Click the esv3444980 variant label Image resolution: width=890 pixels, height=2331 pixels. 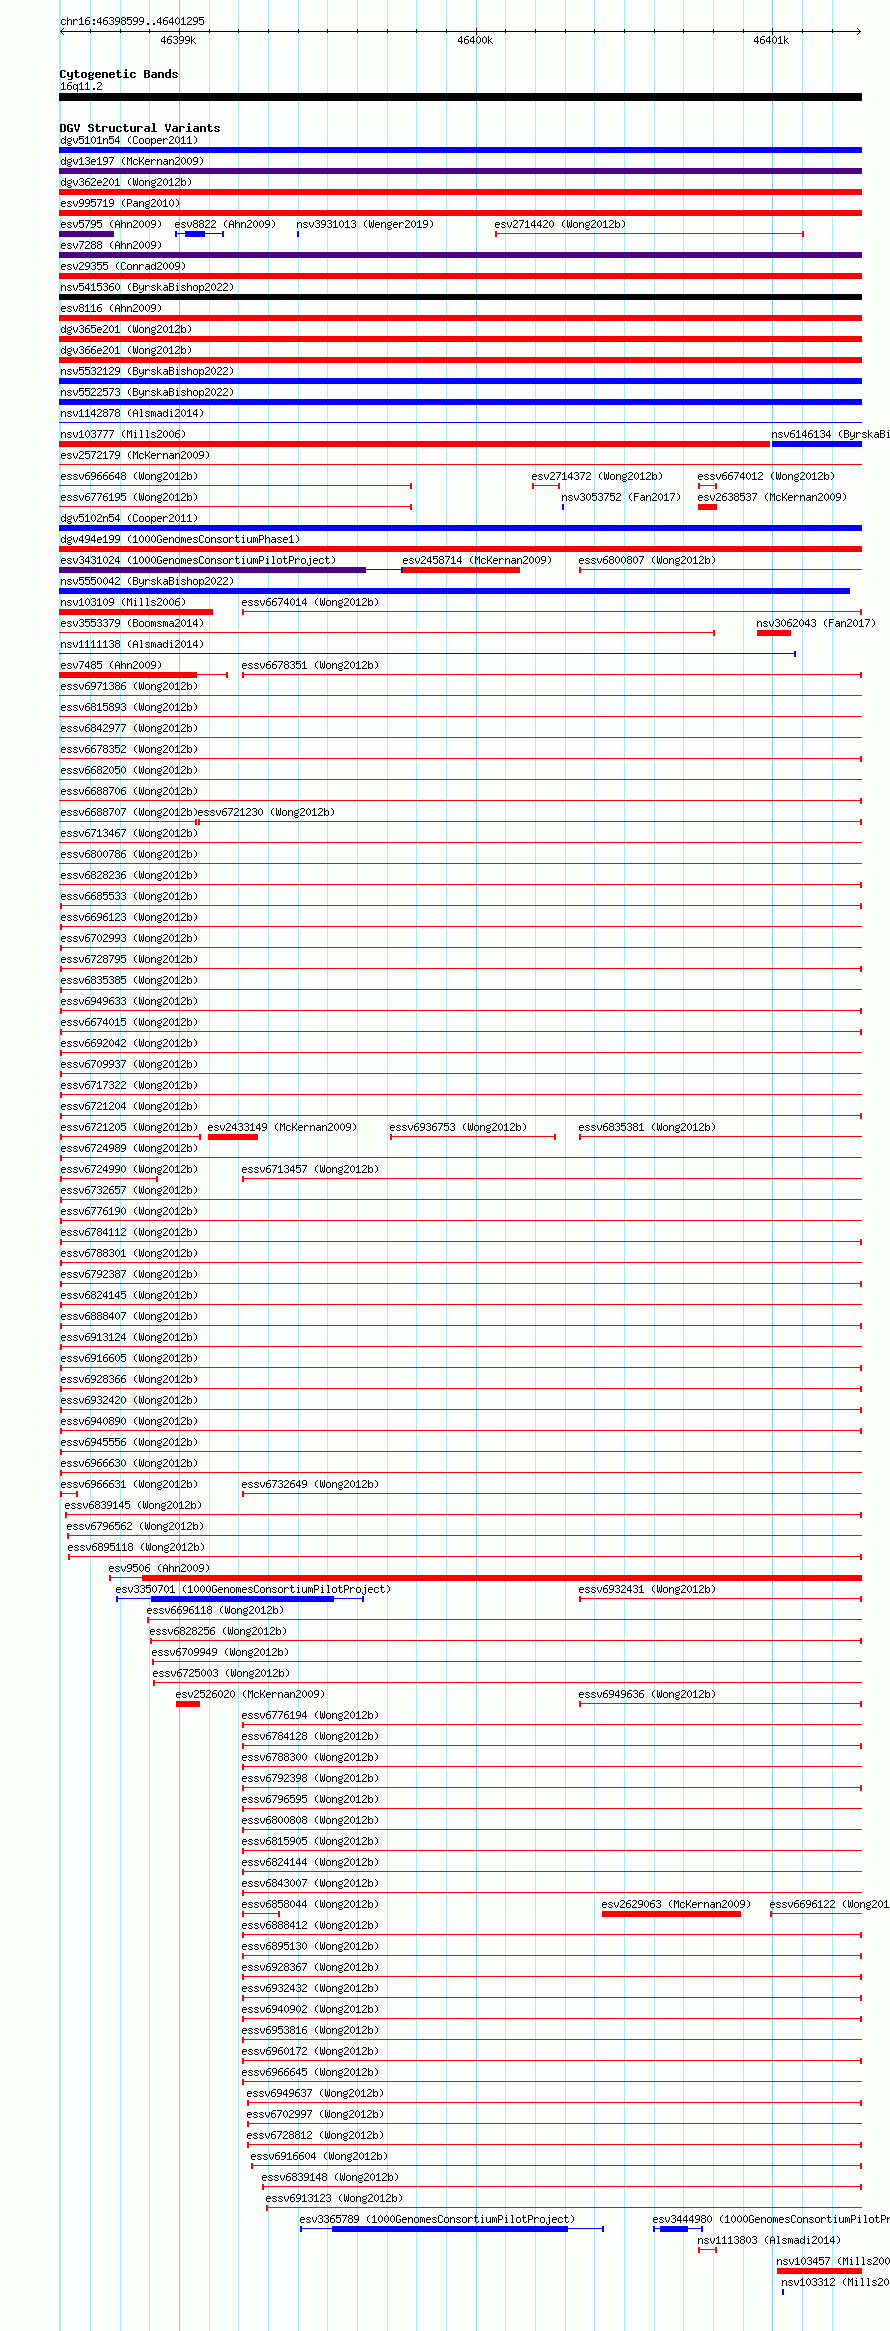pyautogui.click(x=771, y=2219)
